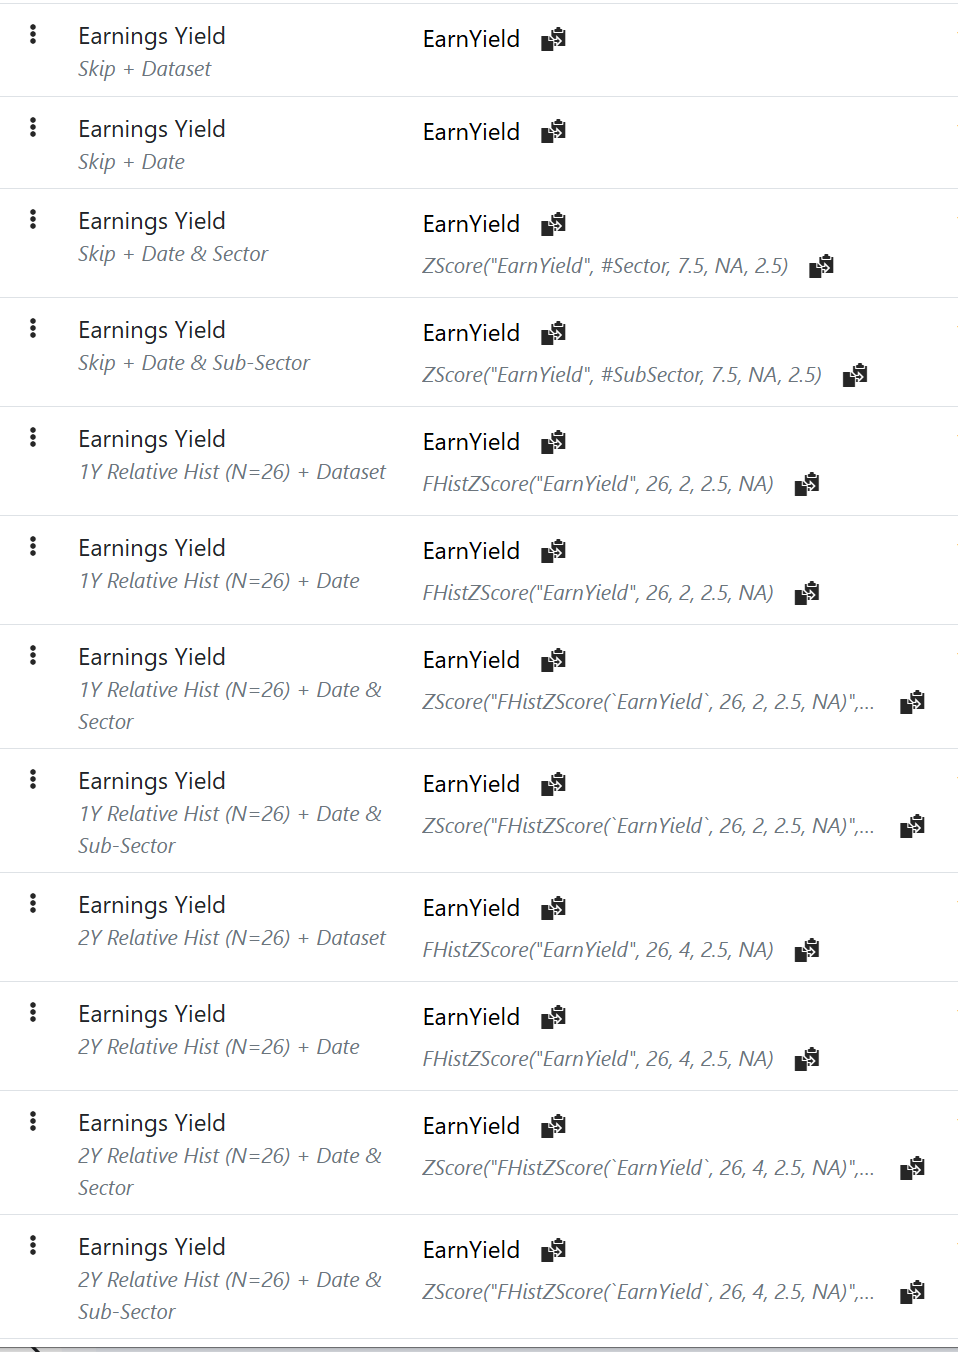Click FHistZScore 26, 4 formula in 2Y Date row
The image size is (958, 1352).
[598, 1059]
